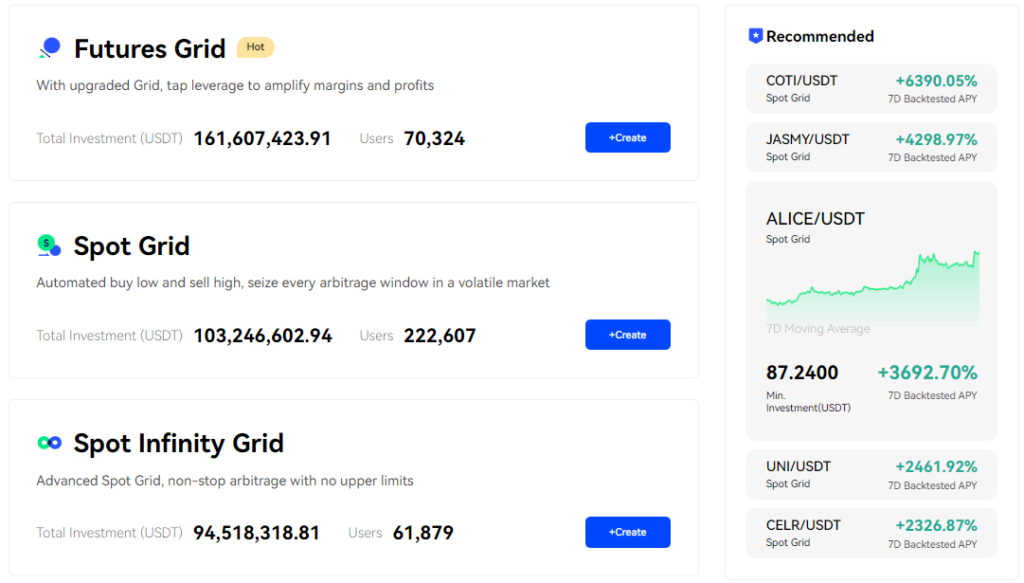The height and width of the screenshot is (583, 1024).
Task: Click the Spot Infinity Grid heading
Action: pyautogui.click(x=178, y=443)
